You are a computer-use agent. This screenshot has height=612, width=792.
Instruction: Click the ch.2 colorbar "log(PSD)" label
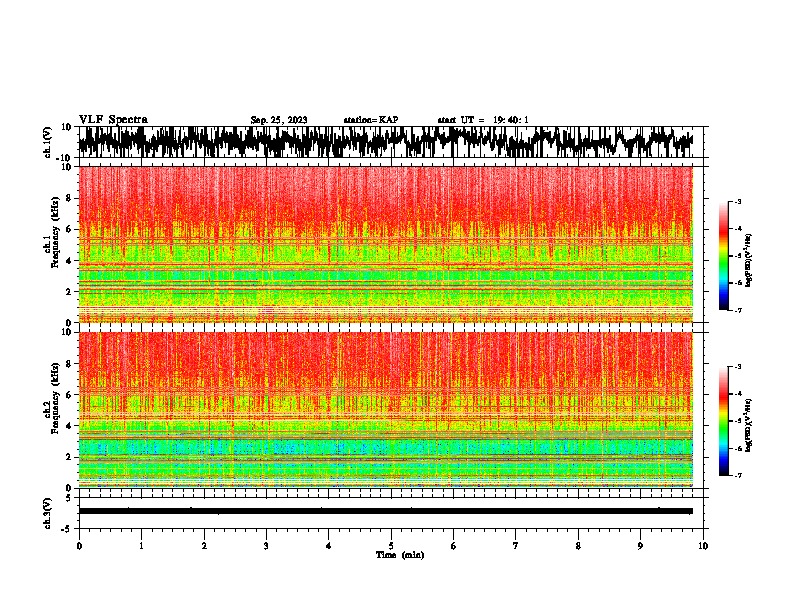749,425
